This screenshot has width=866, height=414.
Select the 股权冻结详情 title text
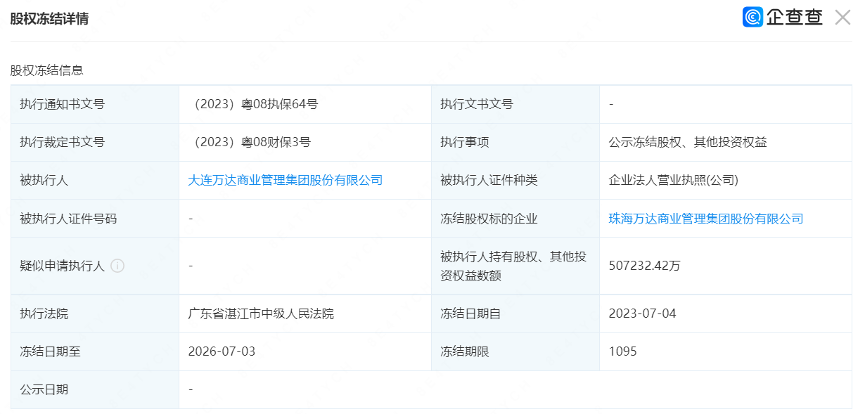49,18
